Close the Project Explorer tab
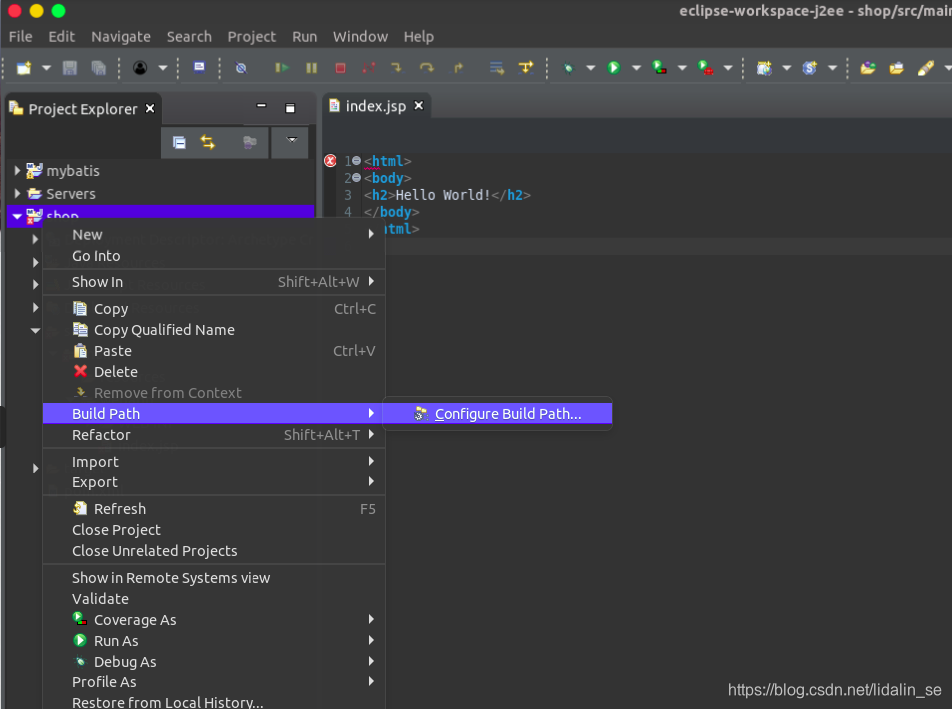 tap(150, 108)
